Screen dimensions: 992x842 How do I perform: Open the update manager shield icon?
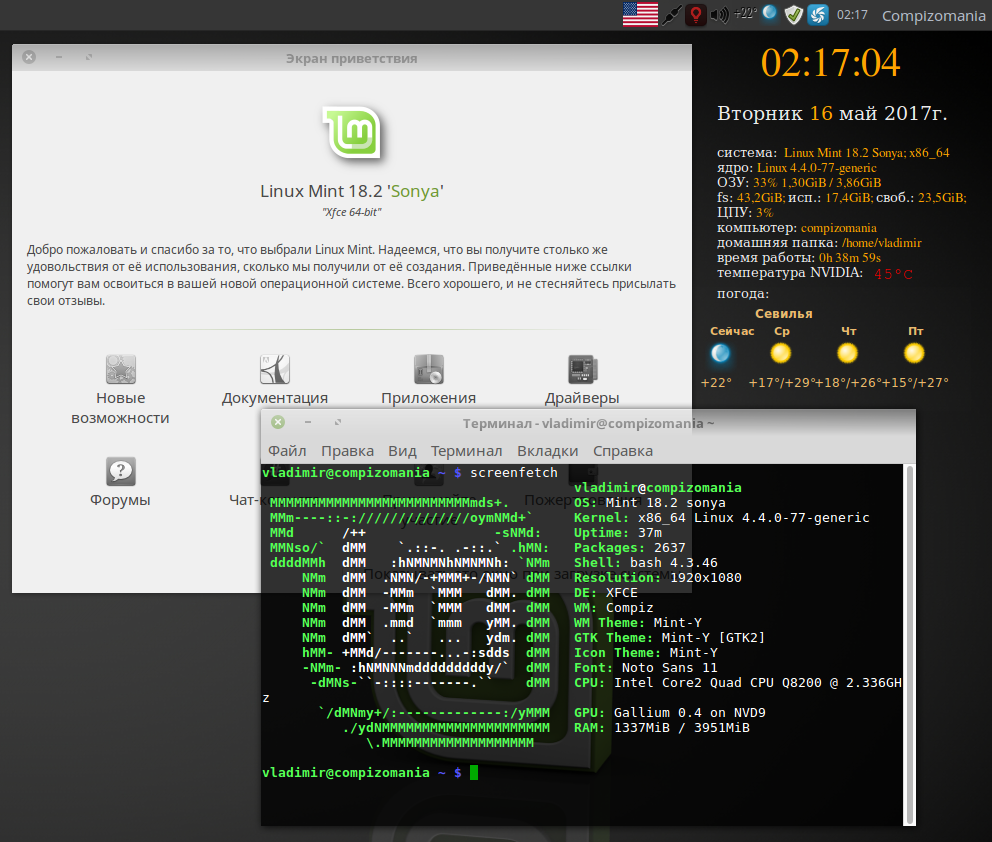(x=793, y=15)
